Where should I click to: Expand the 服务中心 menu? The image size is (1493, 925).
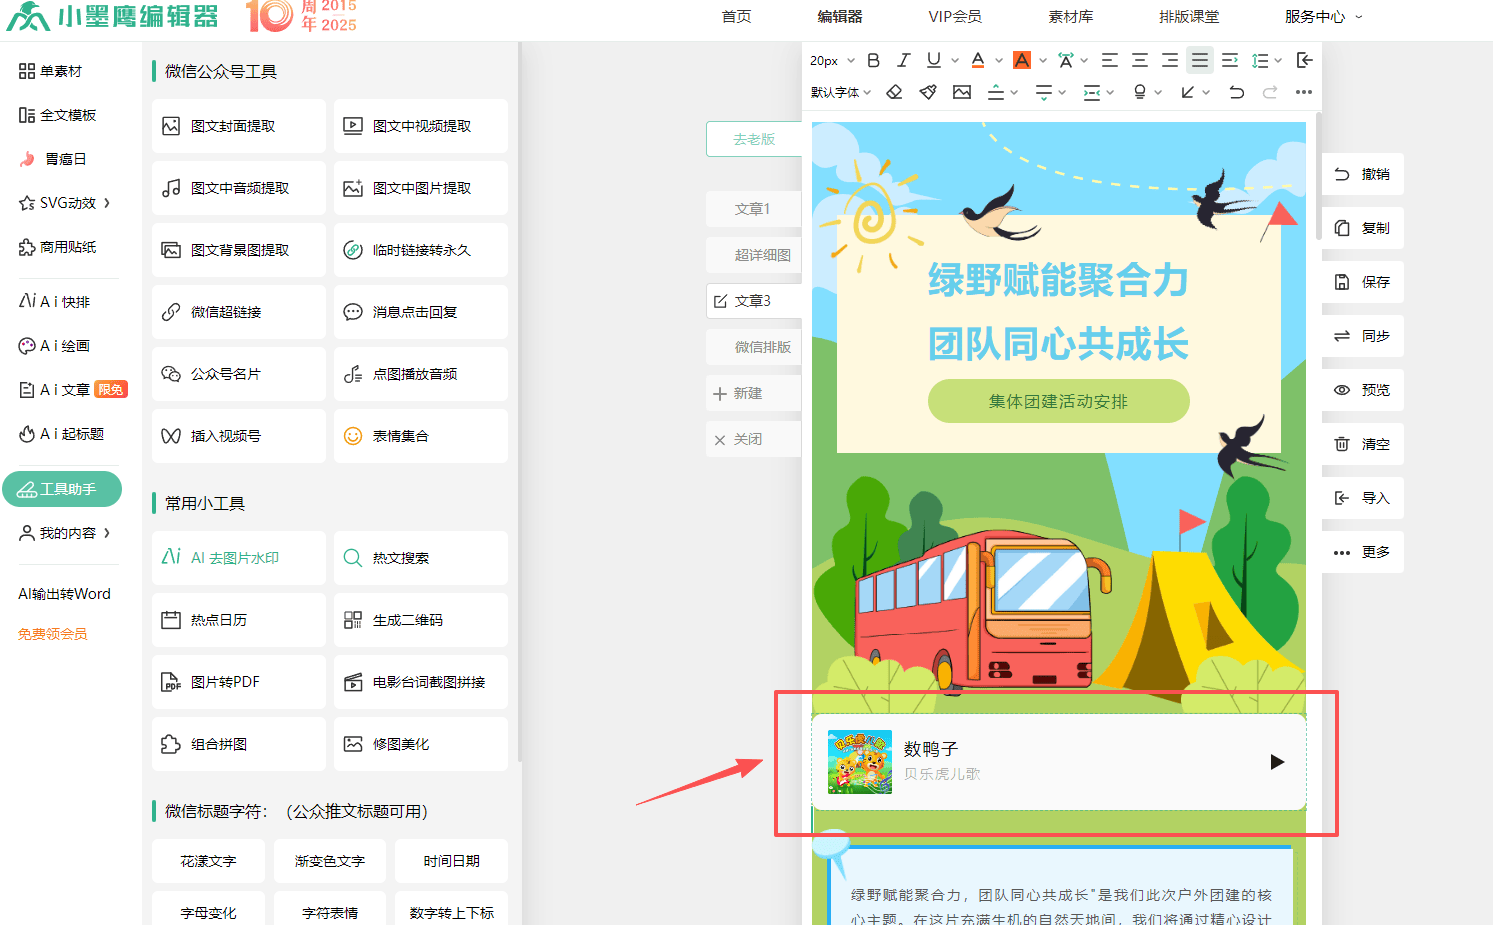(x=1322, y=17)
